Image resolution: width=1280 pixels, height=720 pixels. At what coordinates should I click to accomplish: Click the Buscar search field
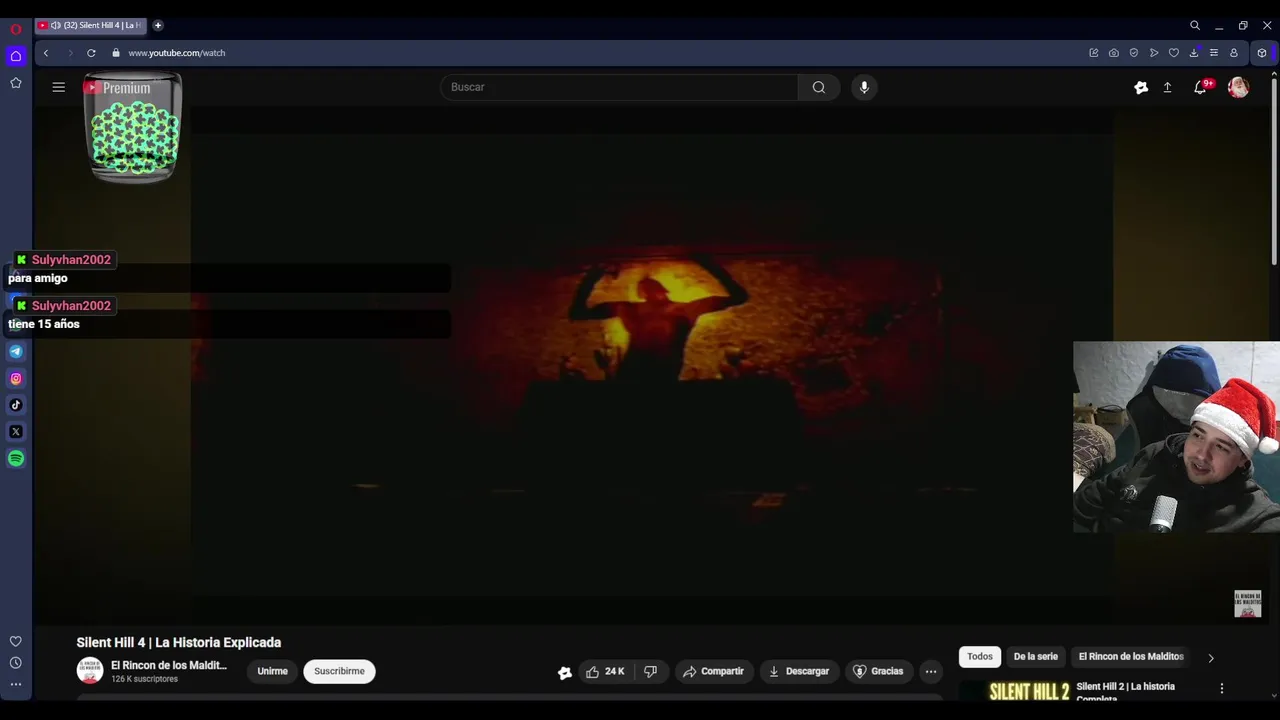point(619,87)
